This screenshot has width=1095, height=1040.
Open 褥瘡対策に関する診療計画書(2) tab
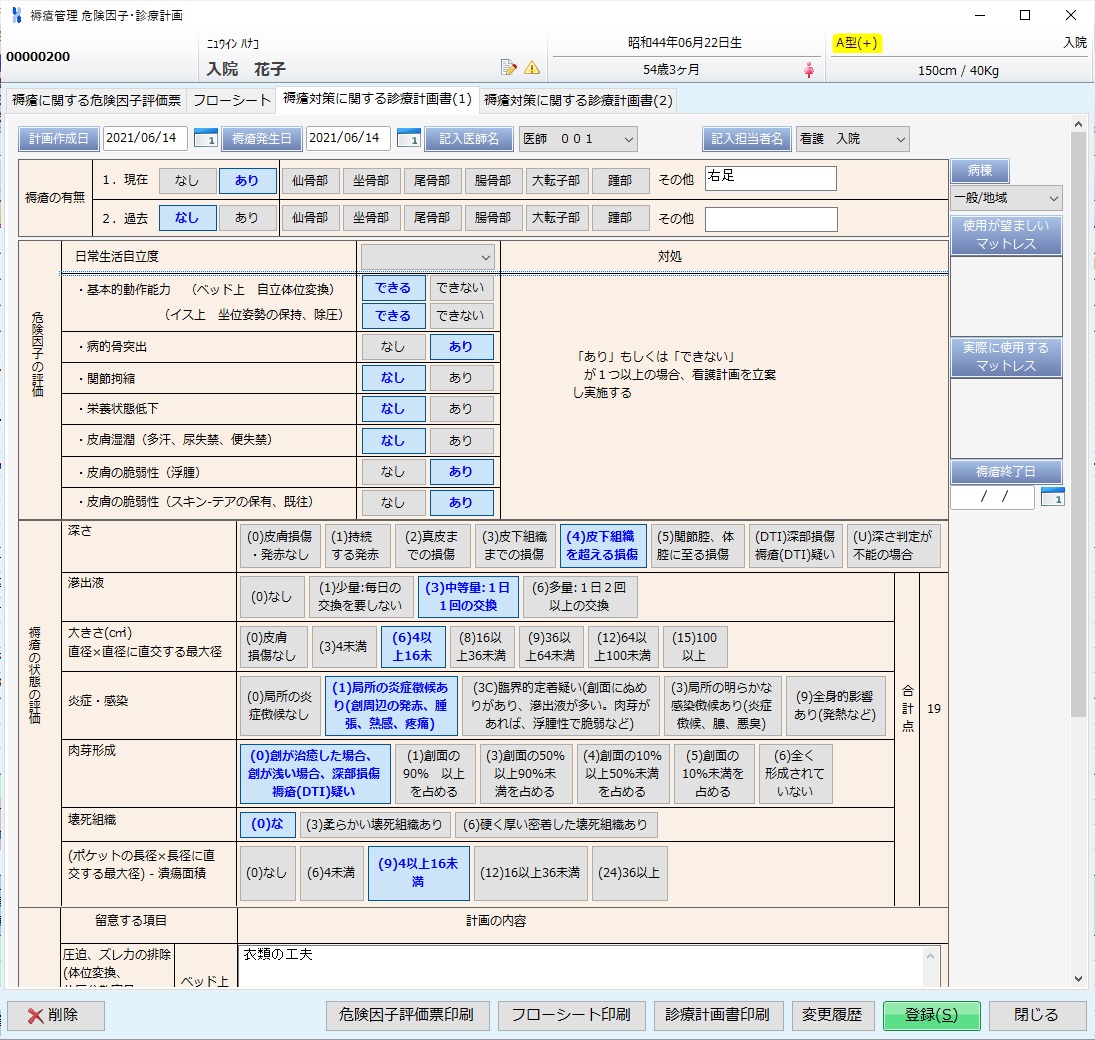(x=579, y=100)
